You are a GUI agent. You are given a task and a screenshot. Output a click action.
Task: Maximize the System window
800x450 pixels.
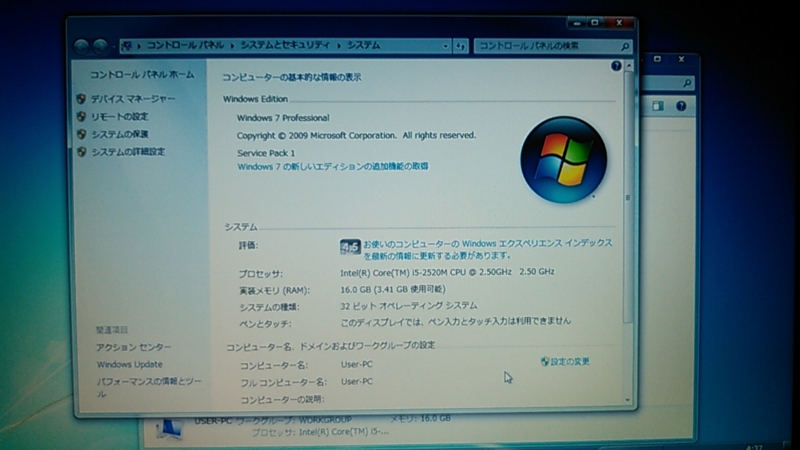pos(594,23)
